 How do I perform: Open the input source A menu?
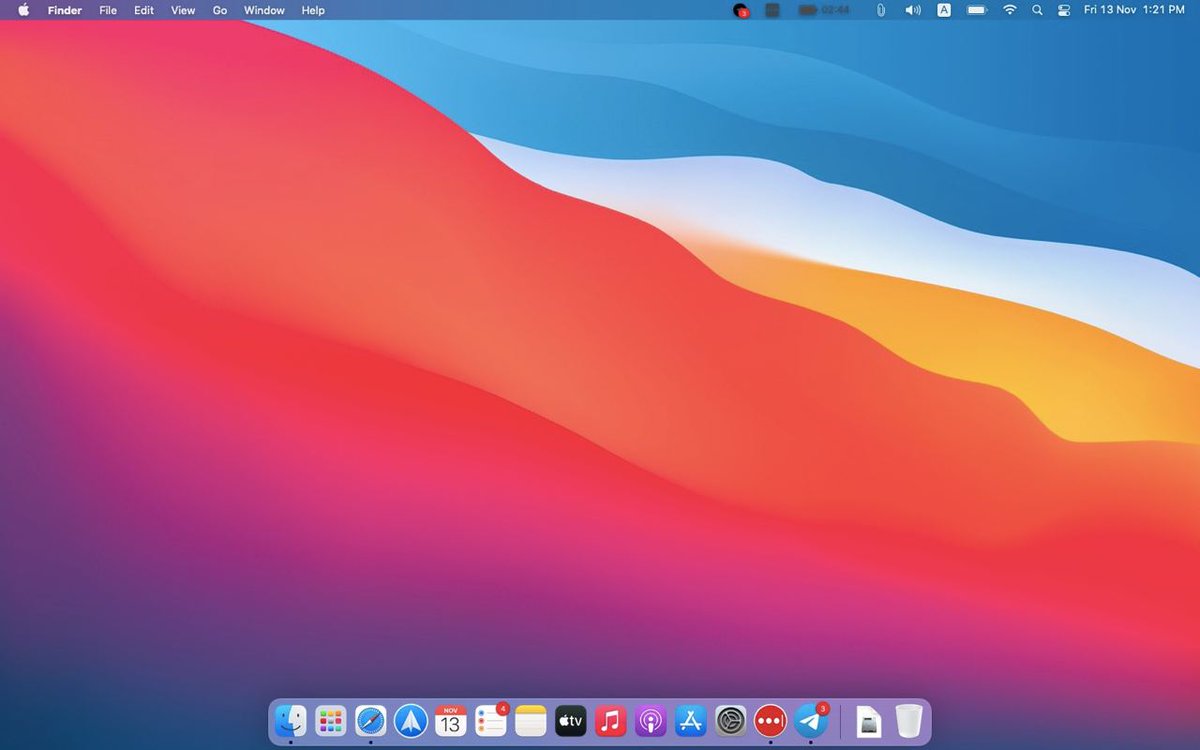(944, 10)
